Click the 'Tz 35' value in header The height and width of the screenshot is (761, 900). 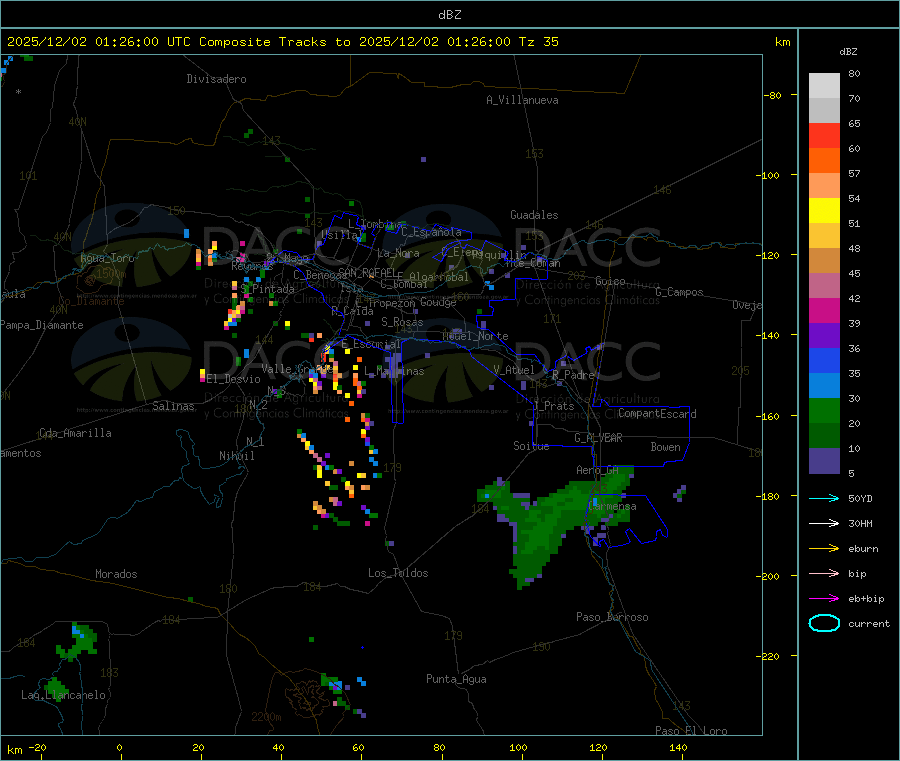[538, 42]
